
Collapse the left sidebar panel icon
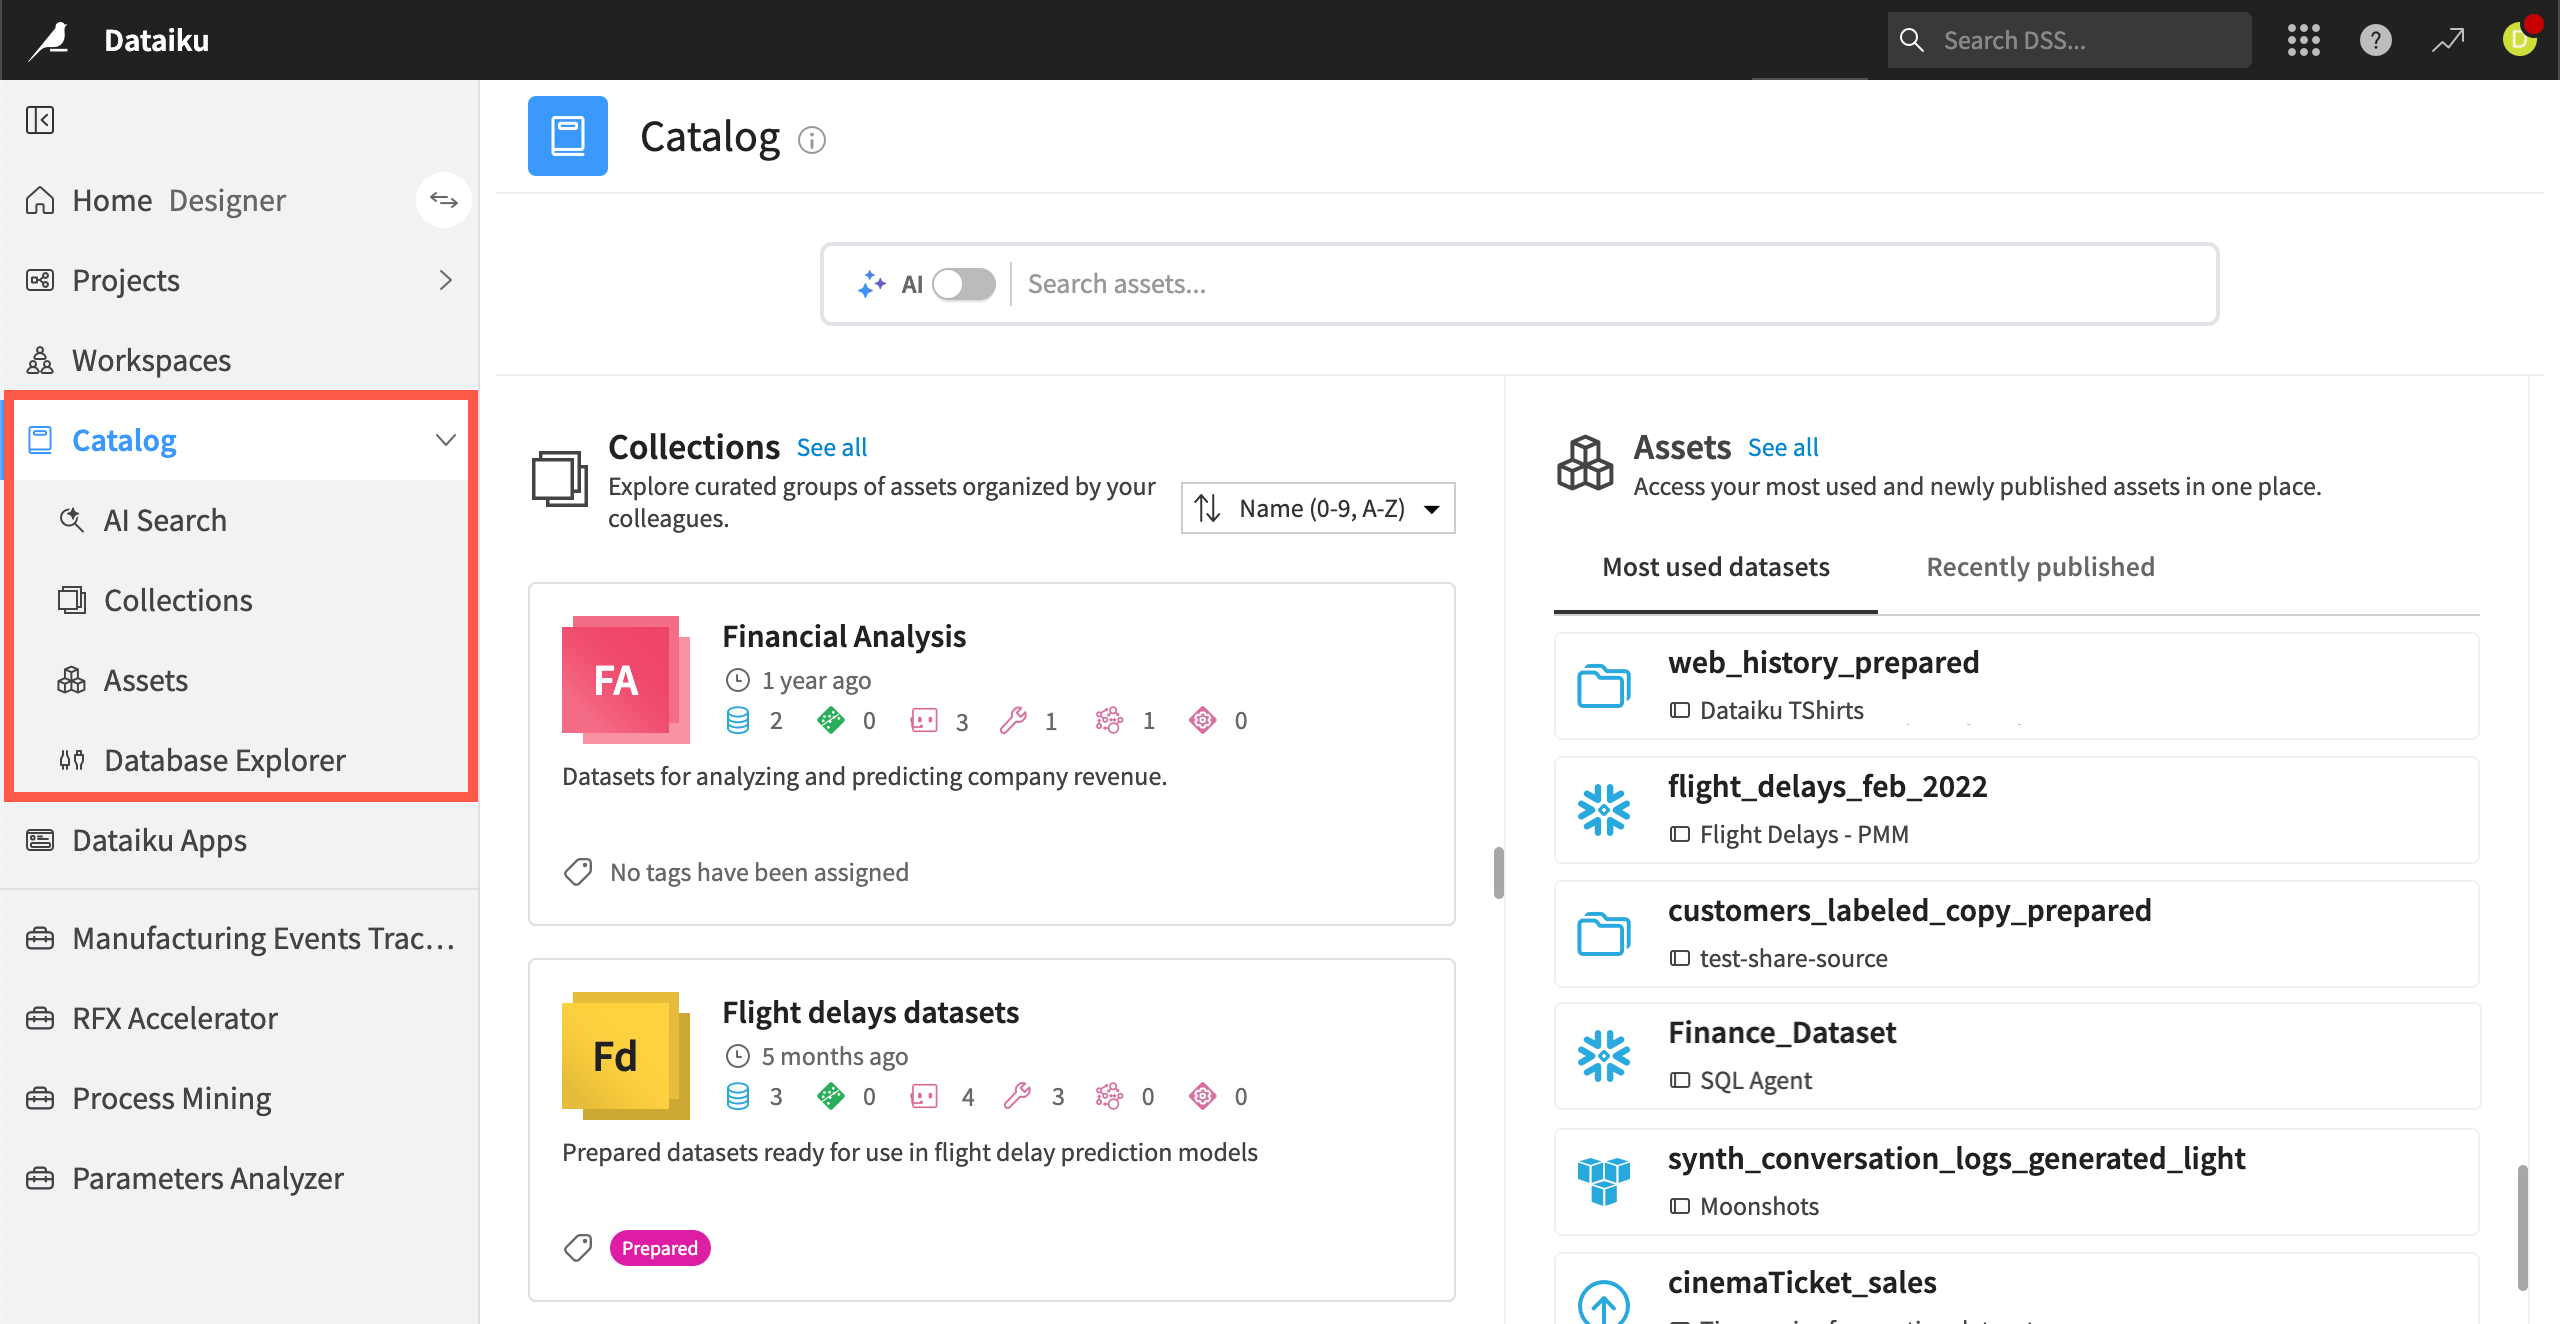click(40, 120)
